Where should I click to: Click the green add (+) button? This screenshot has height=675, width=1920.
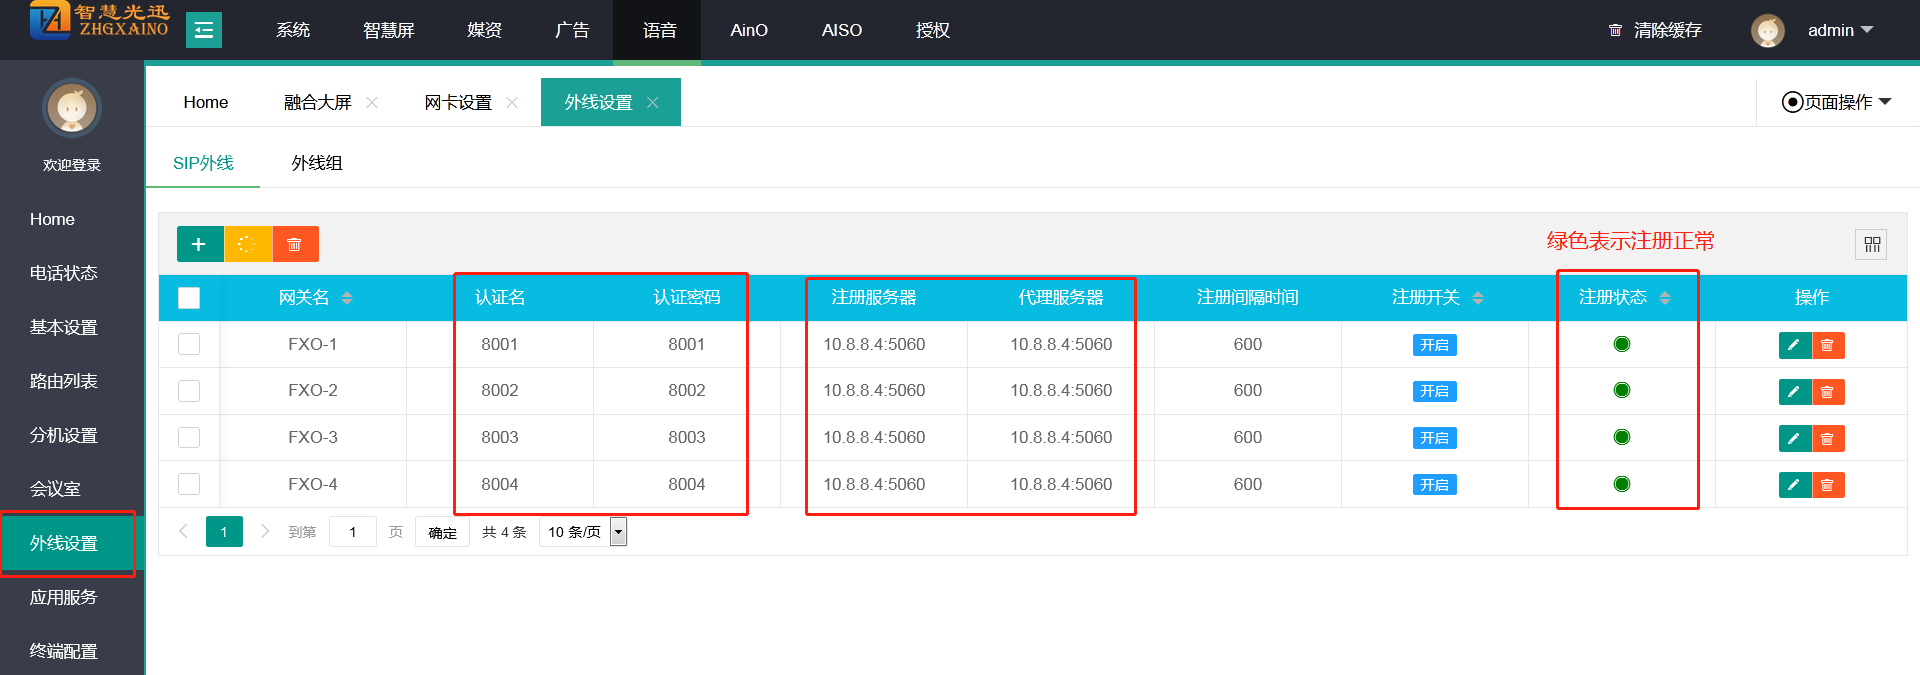(199, 244)
